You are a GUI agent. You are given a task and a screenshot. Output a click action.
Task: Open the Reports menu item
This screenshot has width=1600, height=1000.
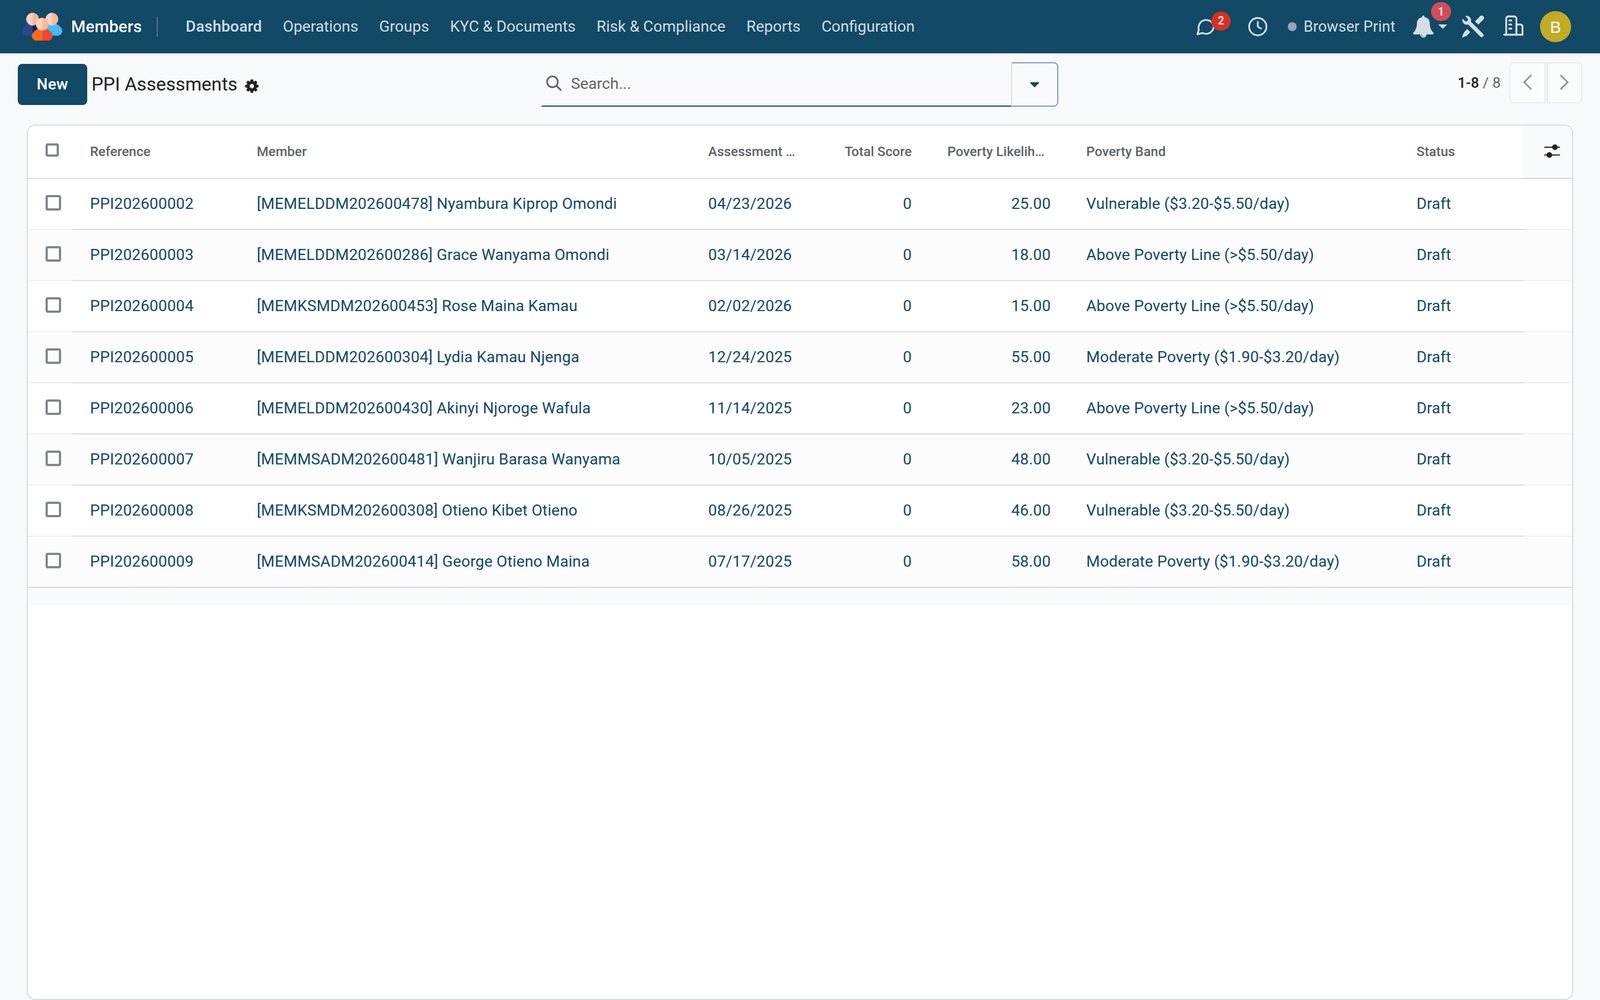[773, 27]
